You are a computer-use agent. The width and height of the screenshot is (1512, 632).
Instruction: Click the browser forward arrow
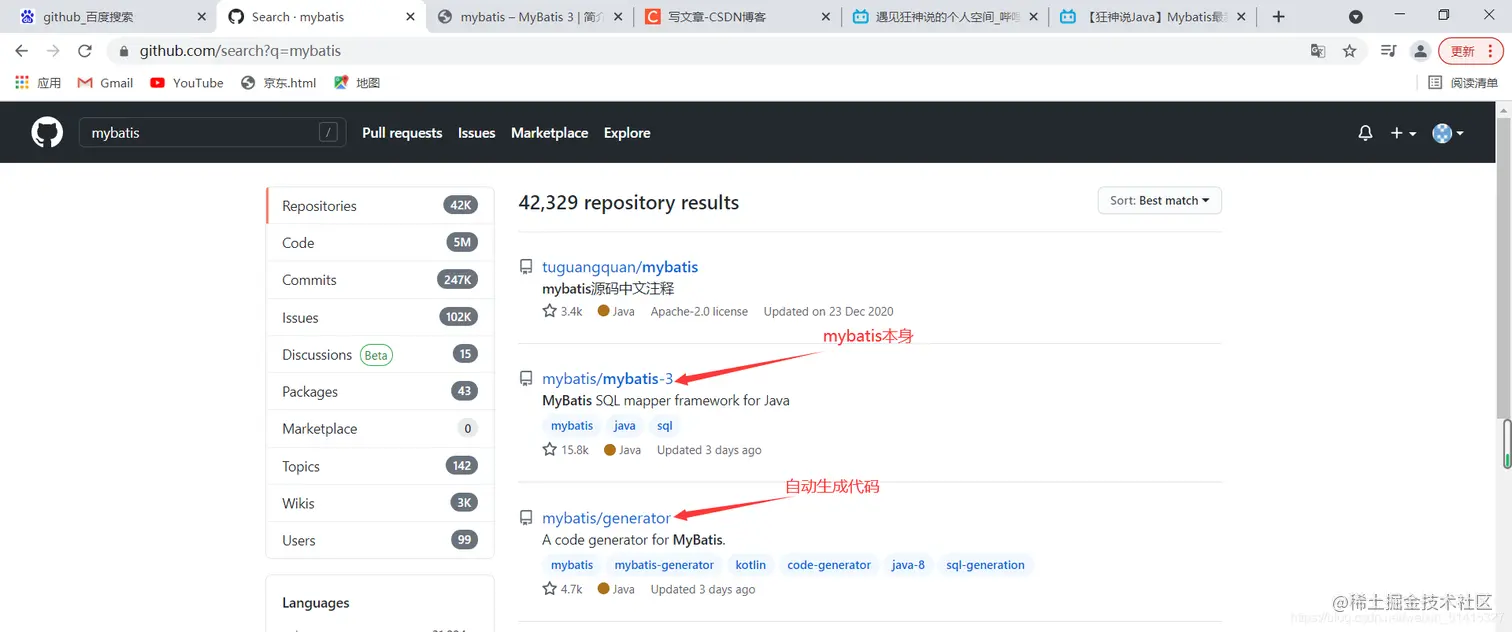pyautogui.click(x=53, y=51)
